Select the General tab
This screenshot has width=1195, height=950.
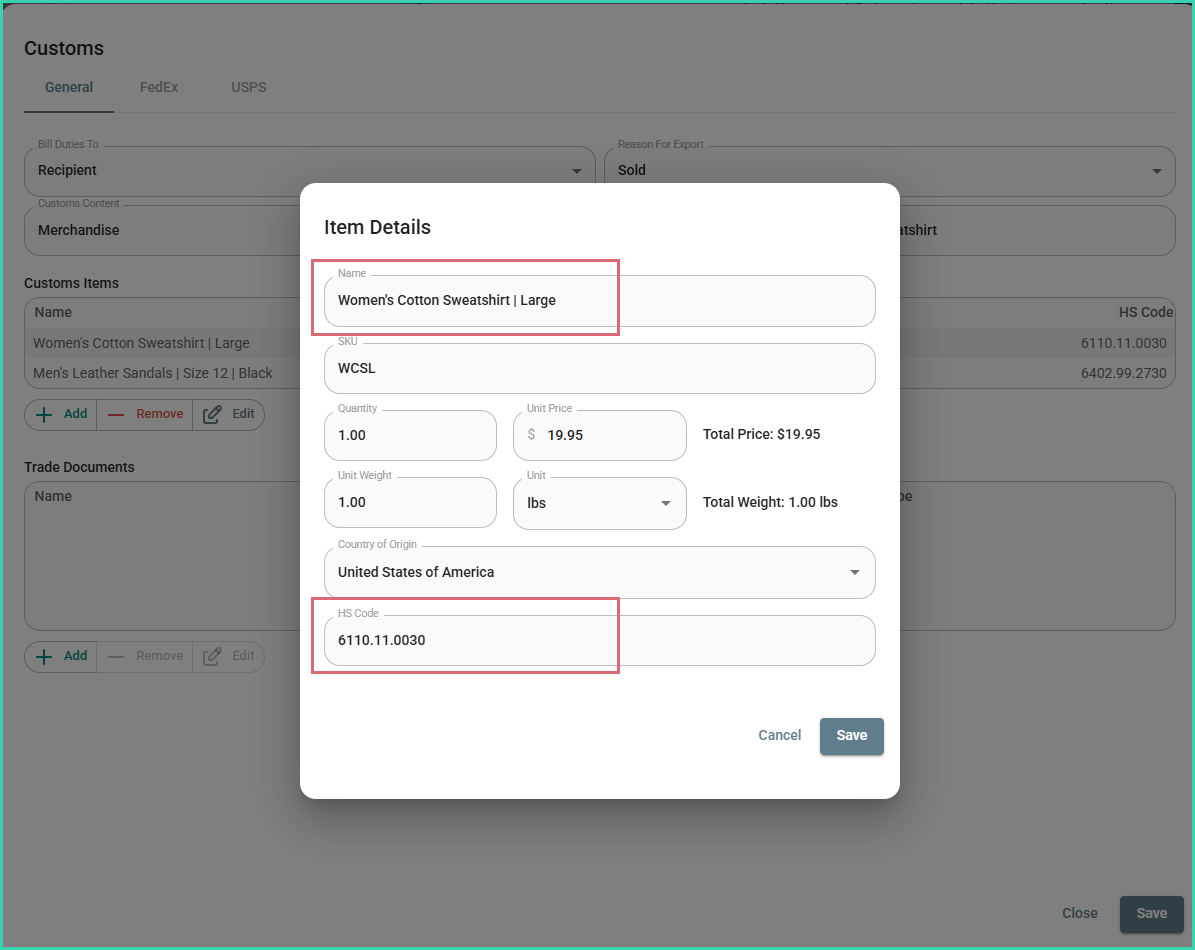(x=69, y=87)
